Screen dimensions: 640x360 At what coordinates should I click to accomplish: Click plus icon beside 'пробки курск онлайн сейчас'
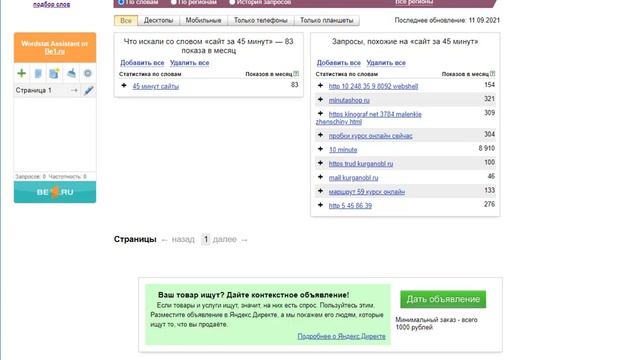tap(320, 135)
